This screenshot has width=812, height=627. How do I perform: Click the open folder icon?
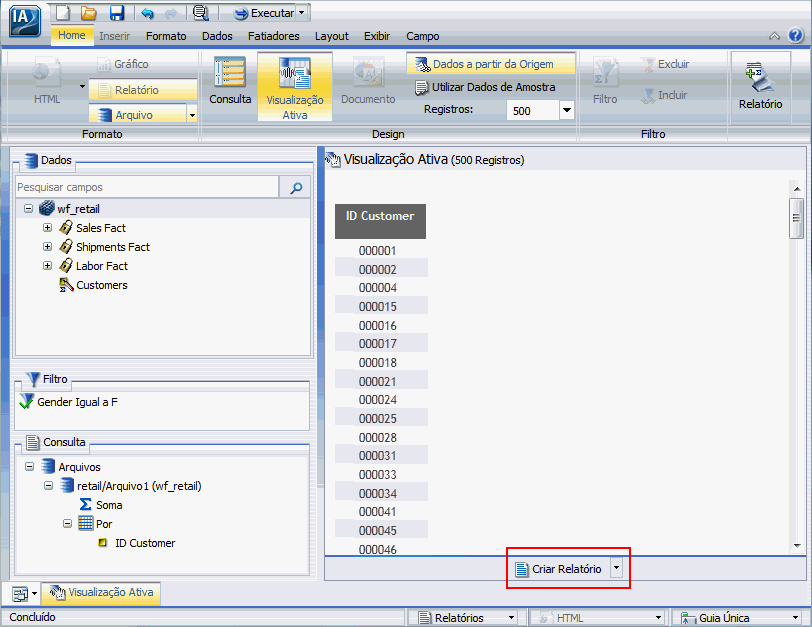(89, 12)
